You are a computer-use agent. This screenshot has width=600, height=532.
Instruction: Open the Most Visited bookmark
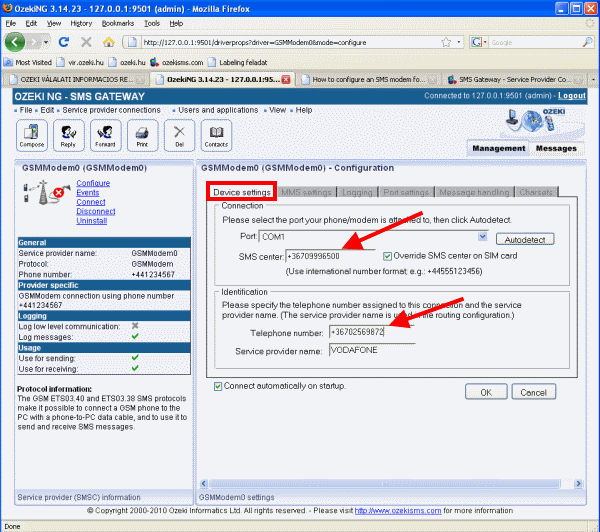(28, 62)
